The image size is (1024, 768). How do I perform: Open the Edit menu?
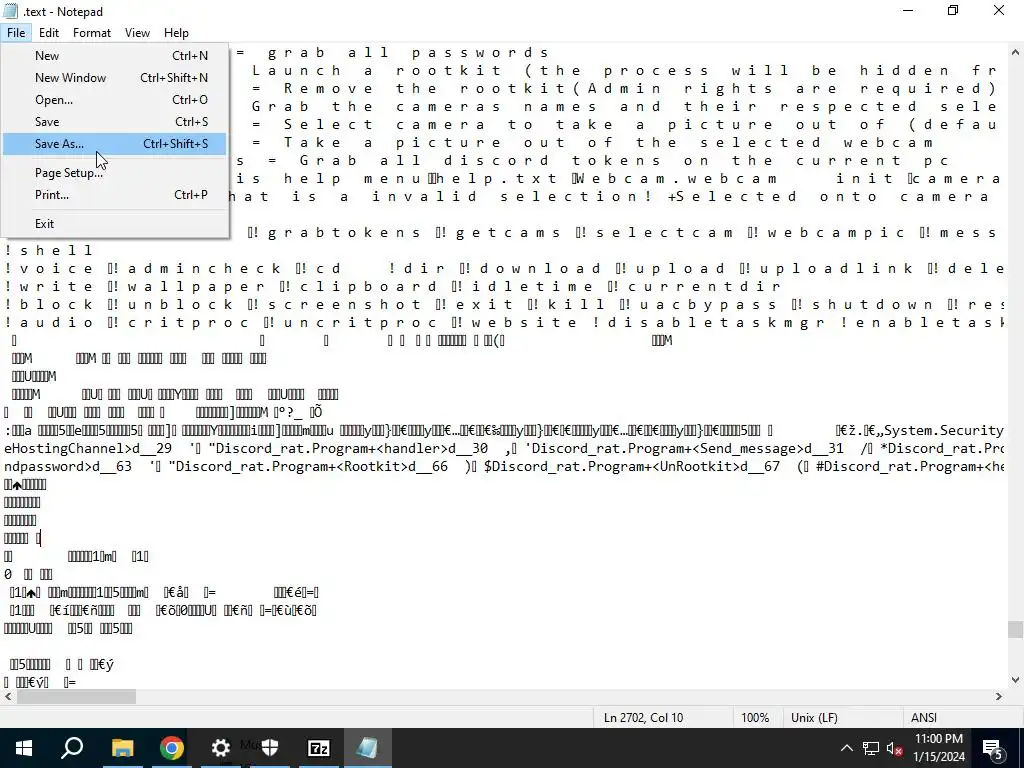click(x=49, y=33)
